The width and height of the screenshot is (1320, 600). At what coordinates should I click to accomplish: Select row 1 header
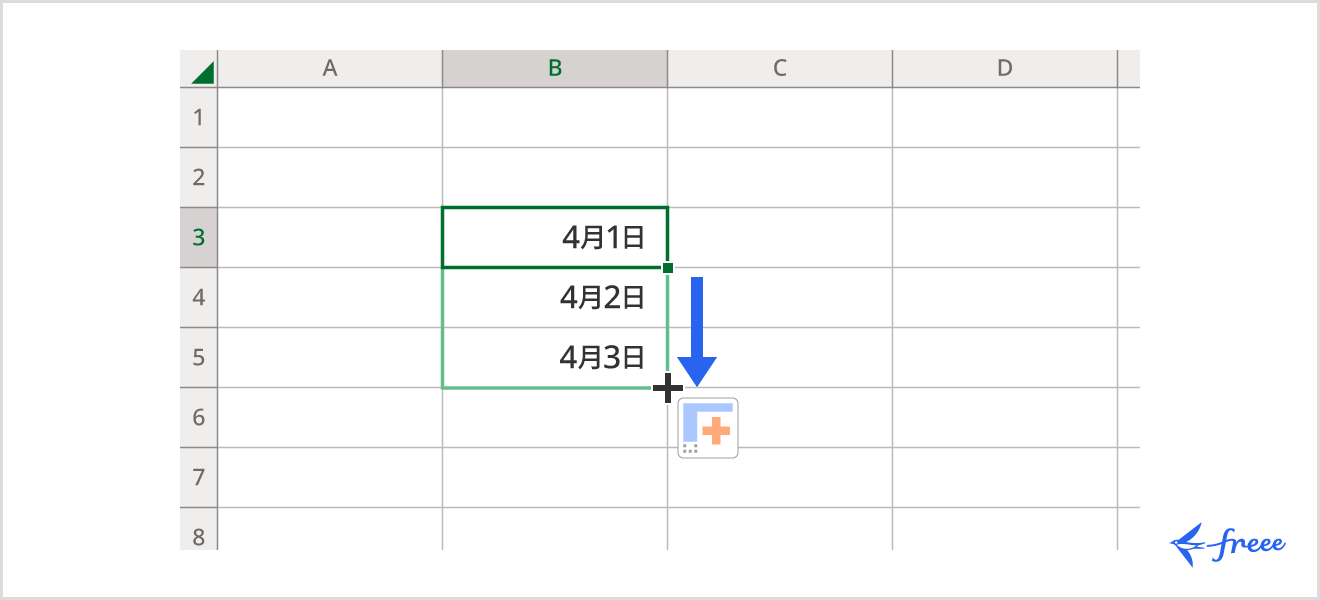pyautogui.click(x=198, y=118)
